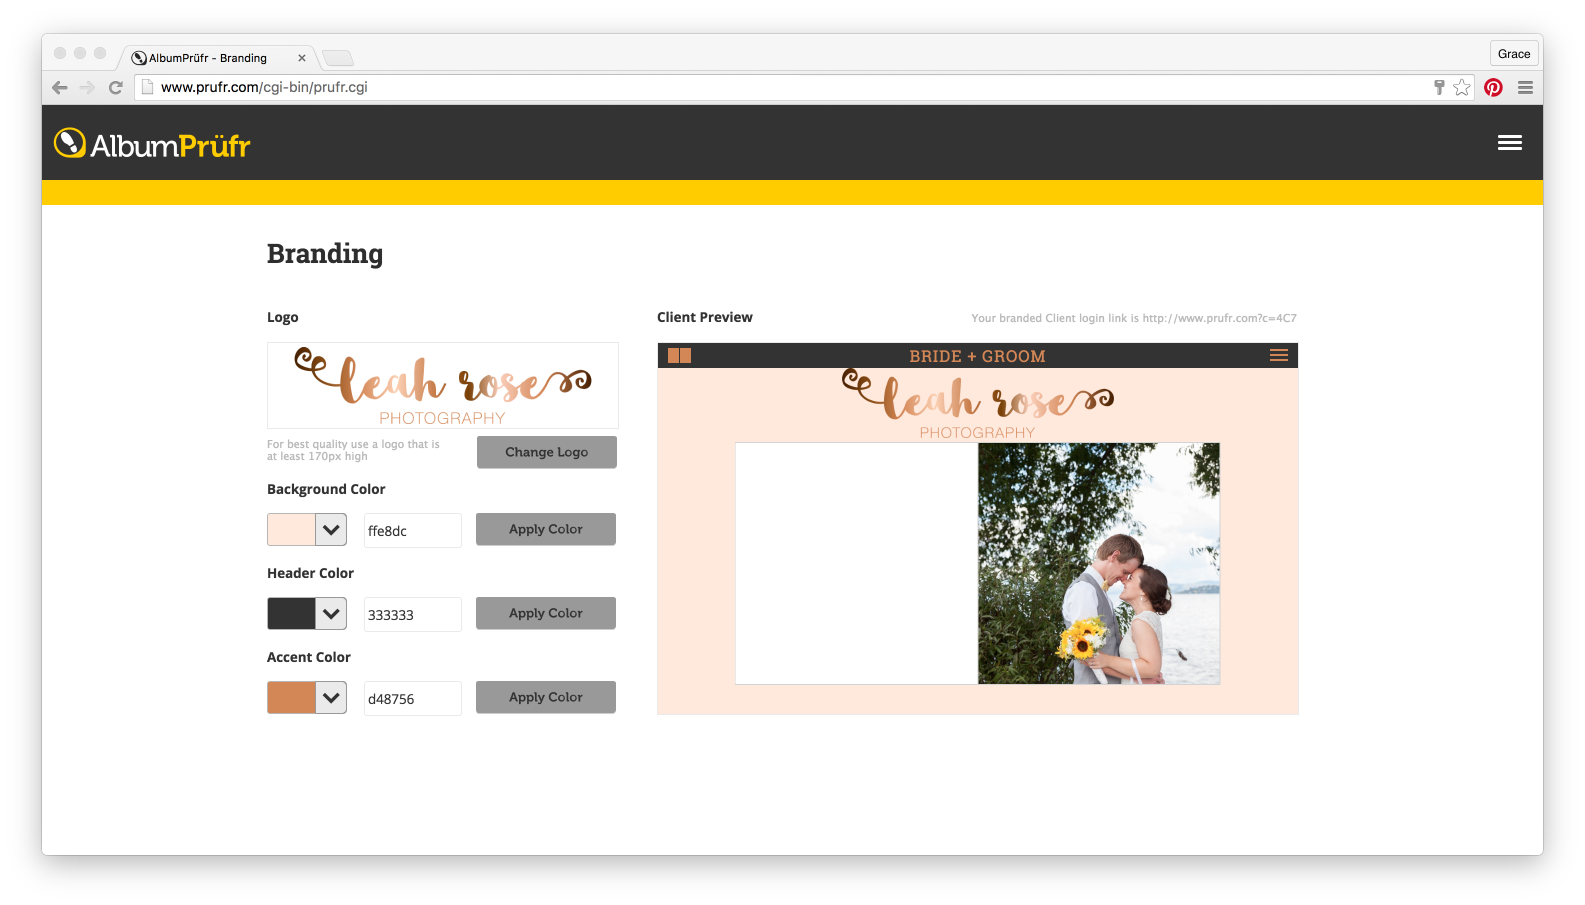Click the 333333 hex input field

pos(412,614)
